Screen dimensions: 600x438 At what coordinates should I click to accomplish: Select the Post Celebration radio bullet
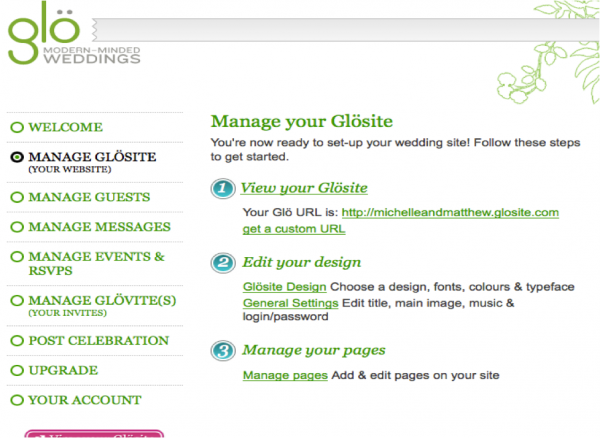tap(17, 340)
